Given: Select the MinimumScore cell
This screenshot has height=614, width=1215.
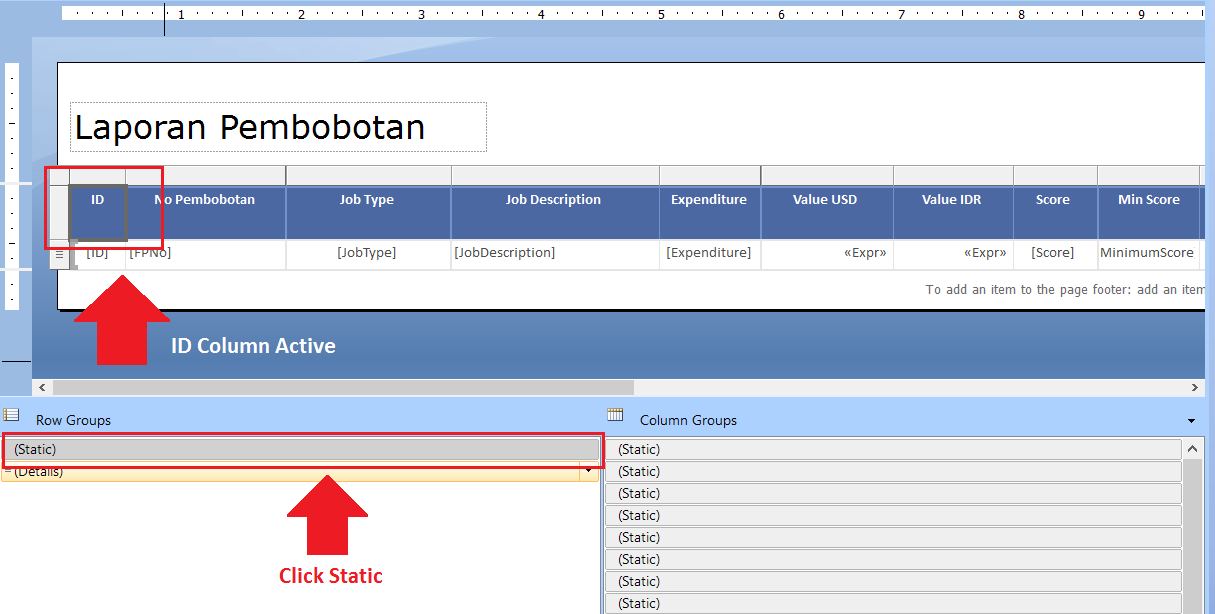Looking at the screenshot, I should pos(1150,253).
